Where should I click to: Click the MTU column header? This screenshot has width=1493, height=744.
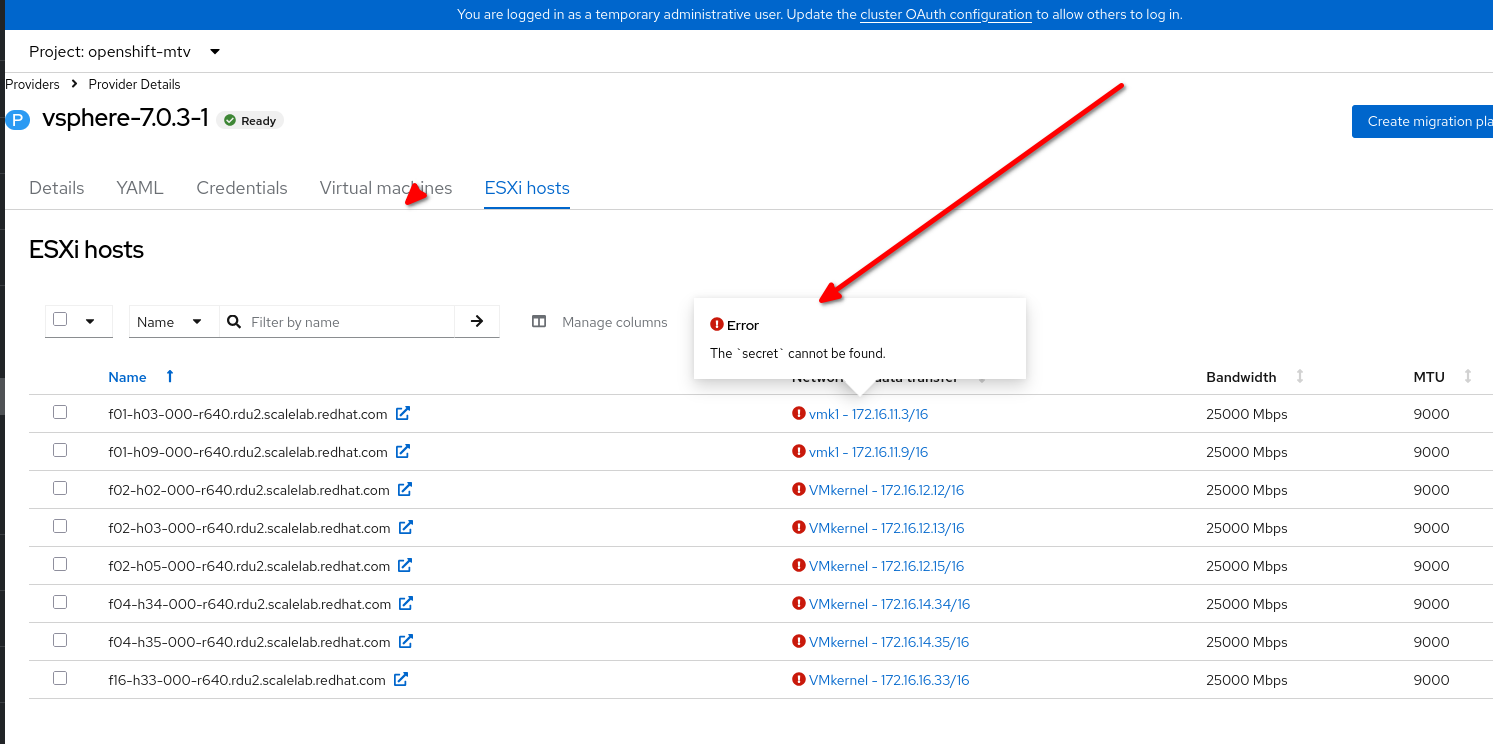1429,377
